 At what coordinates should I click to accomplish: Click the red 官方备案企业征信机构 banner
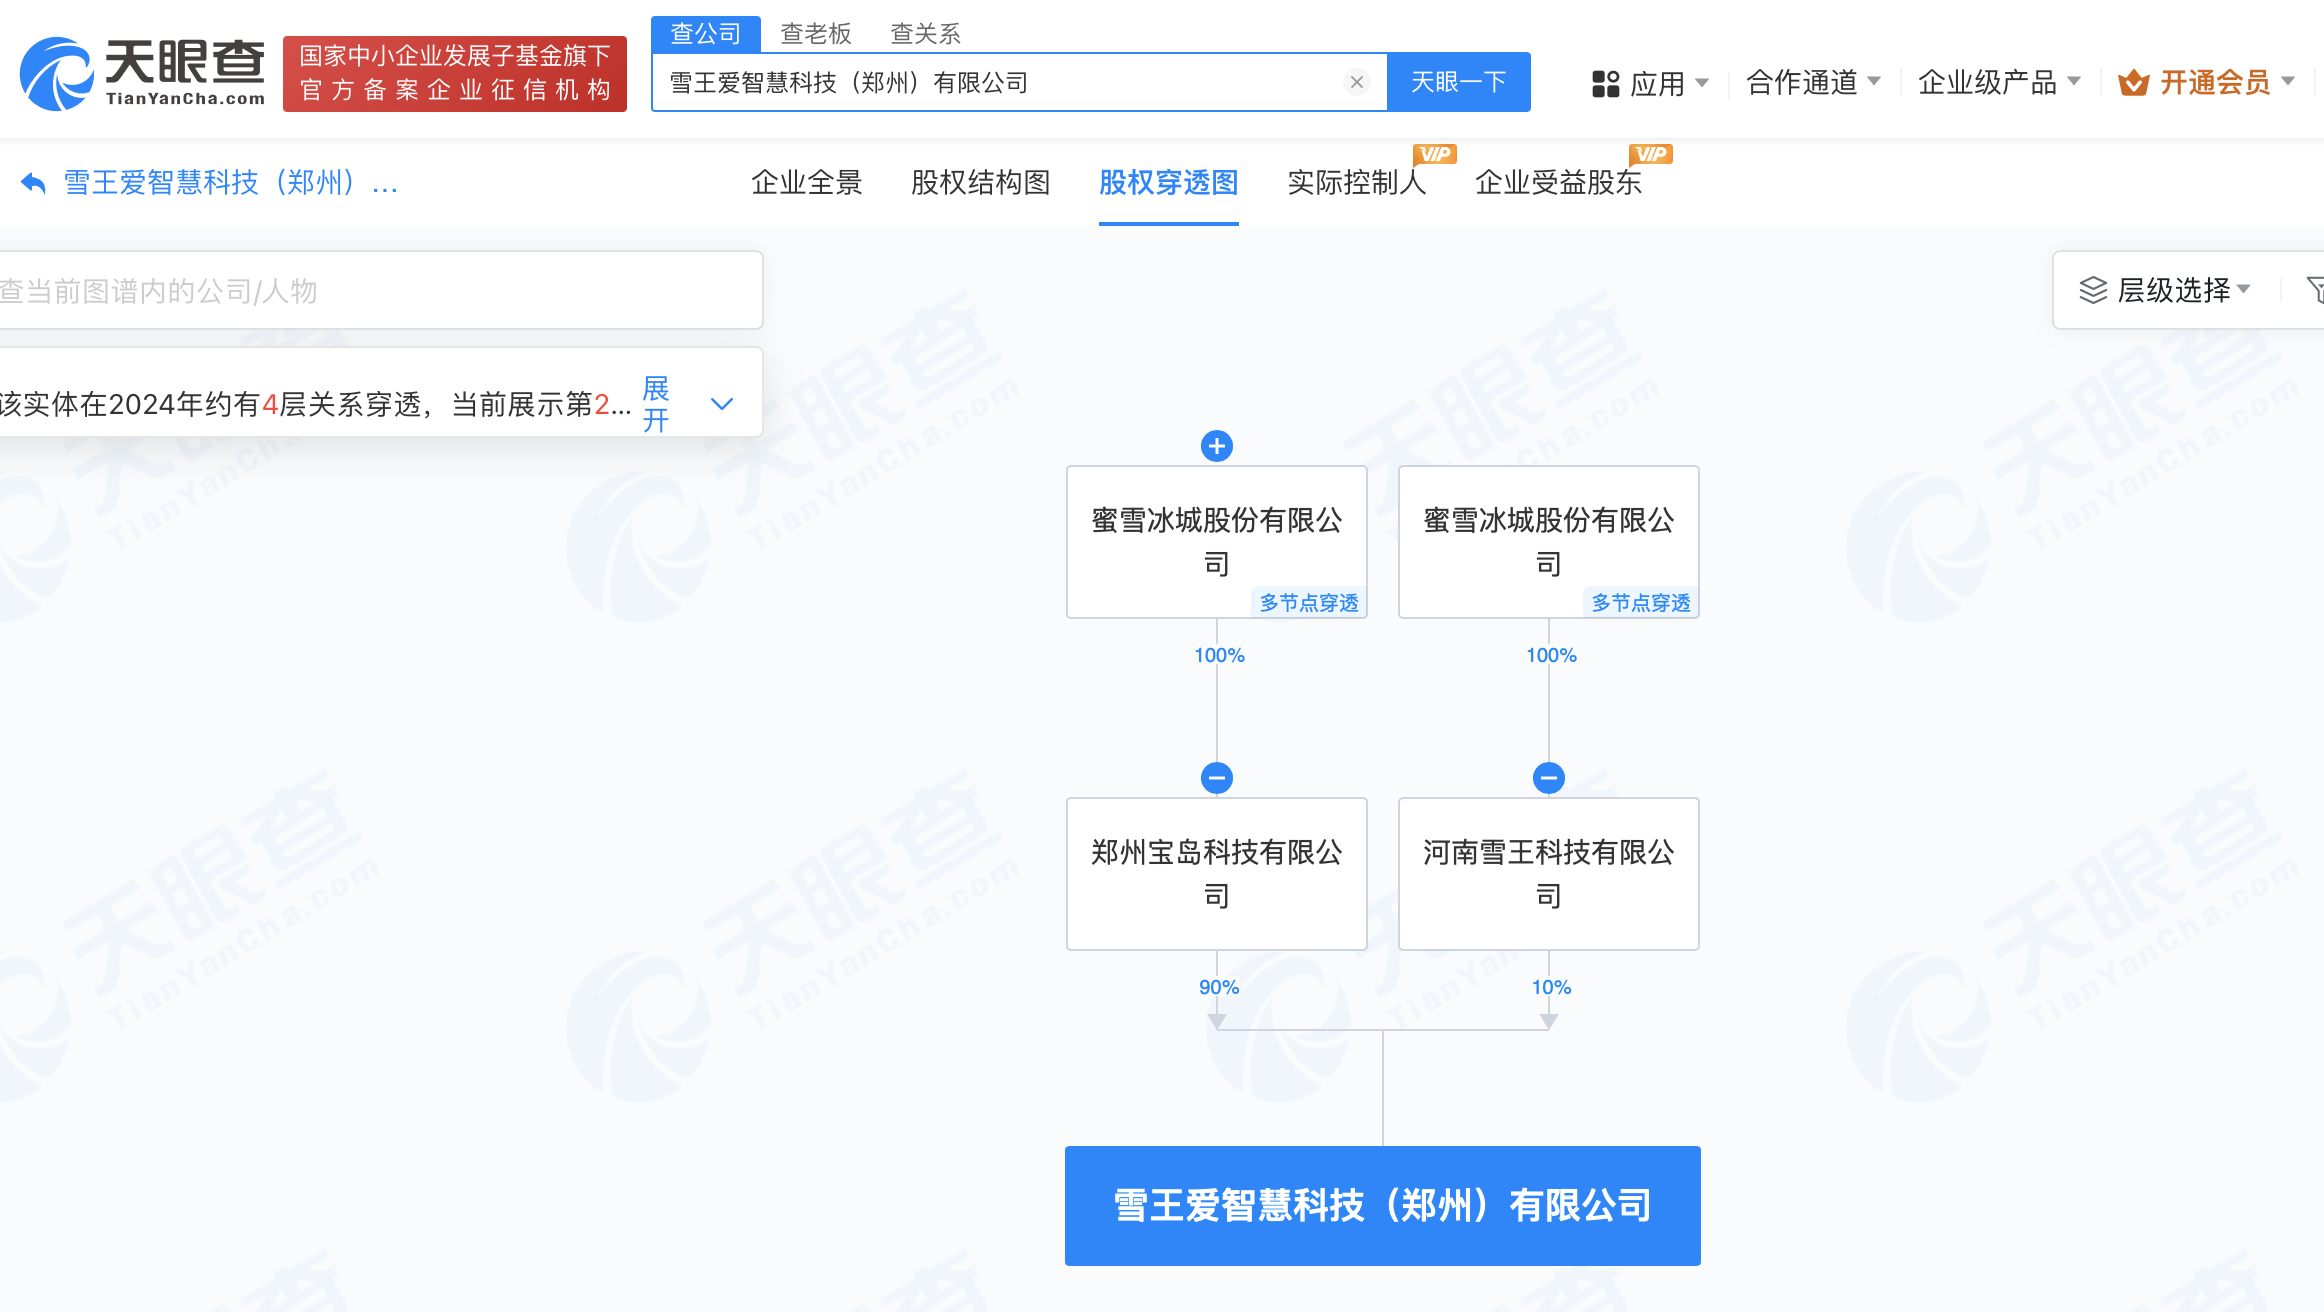coord(455,74)
